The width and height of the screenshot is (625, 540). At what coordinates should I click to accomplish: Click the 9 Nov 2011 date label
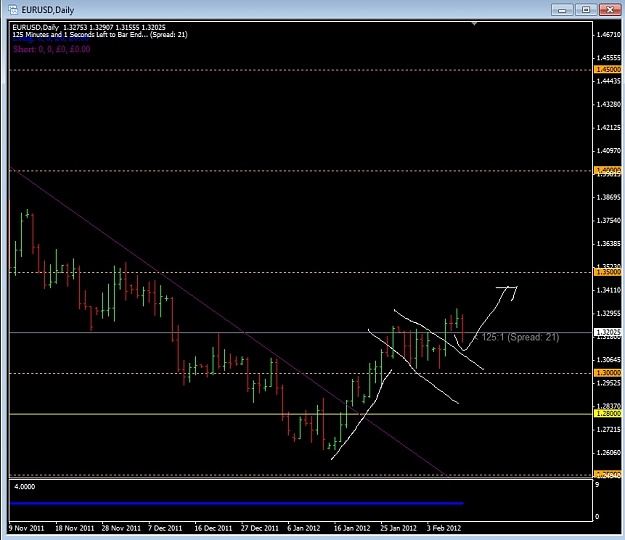[x=26, y=528]
